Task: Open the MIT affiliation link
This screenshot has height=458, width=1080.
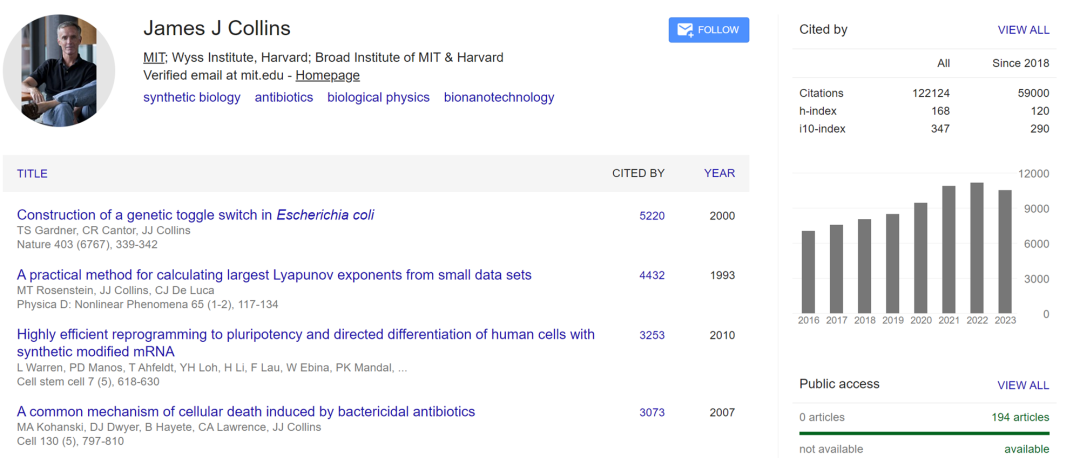Action: click(154, 57)
